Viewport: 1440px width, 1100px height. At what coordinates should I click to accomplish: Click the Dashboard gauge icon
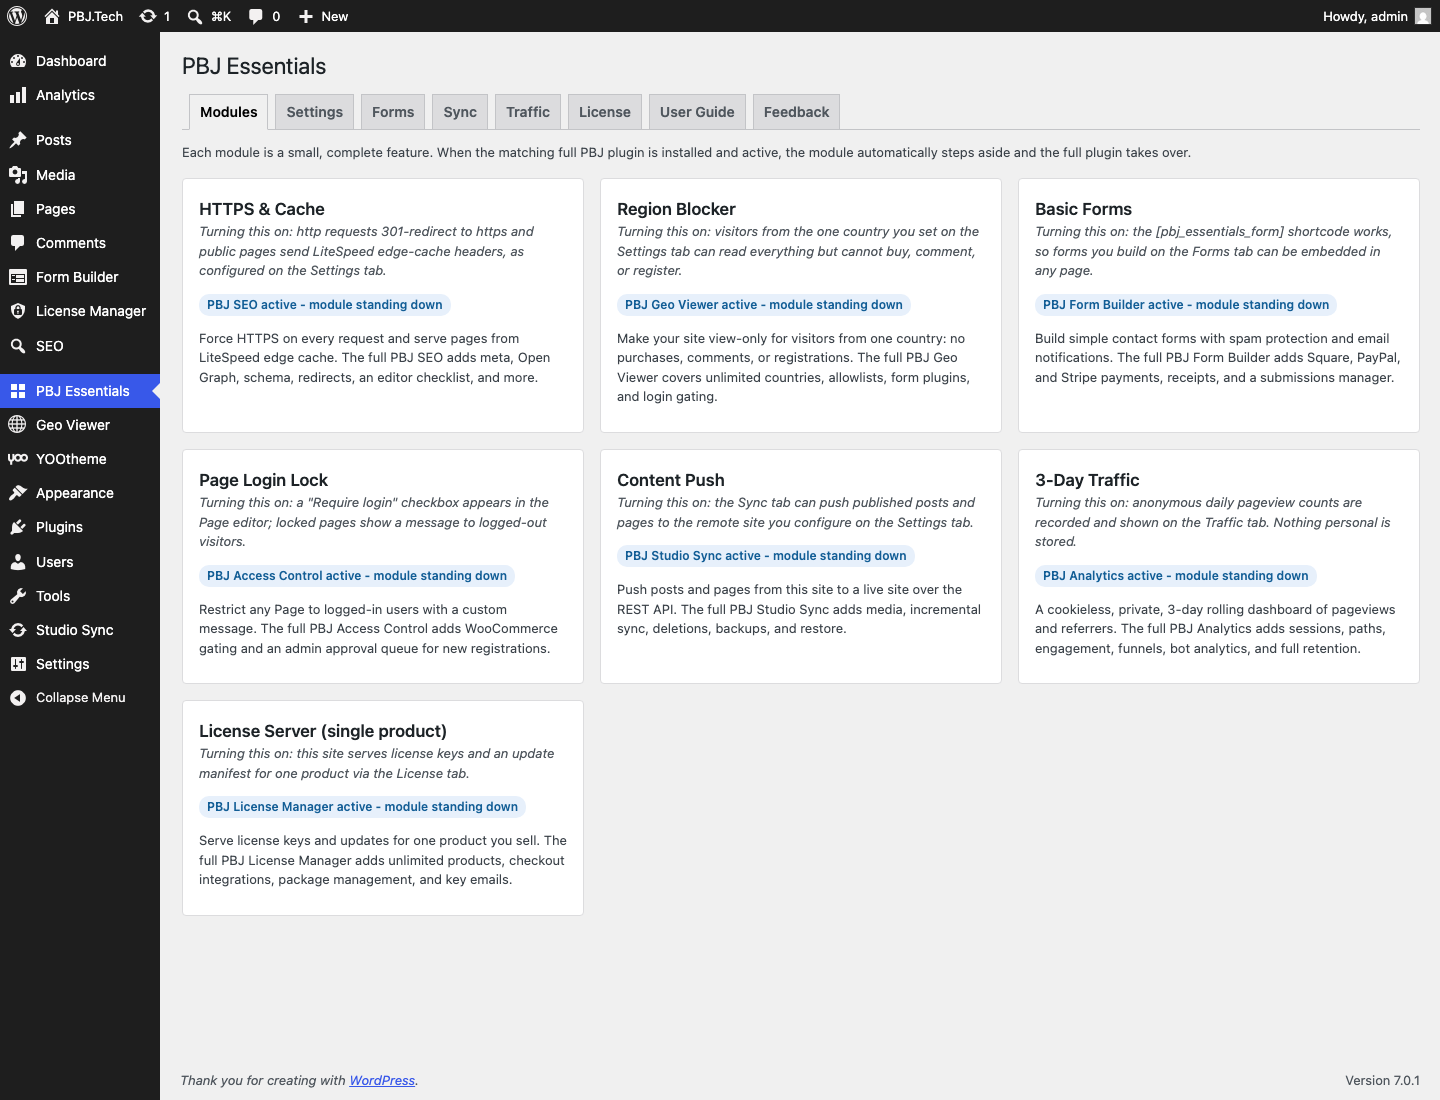pos(18,61)
